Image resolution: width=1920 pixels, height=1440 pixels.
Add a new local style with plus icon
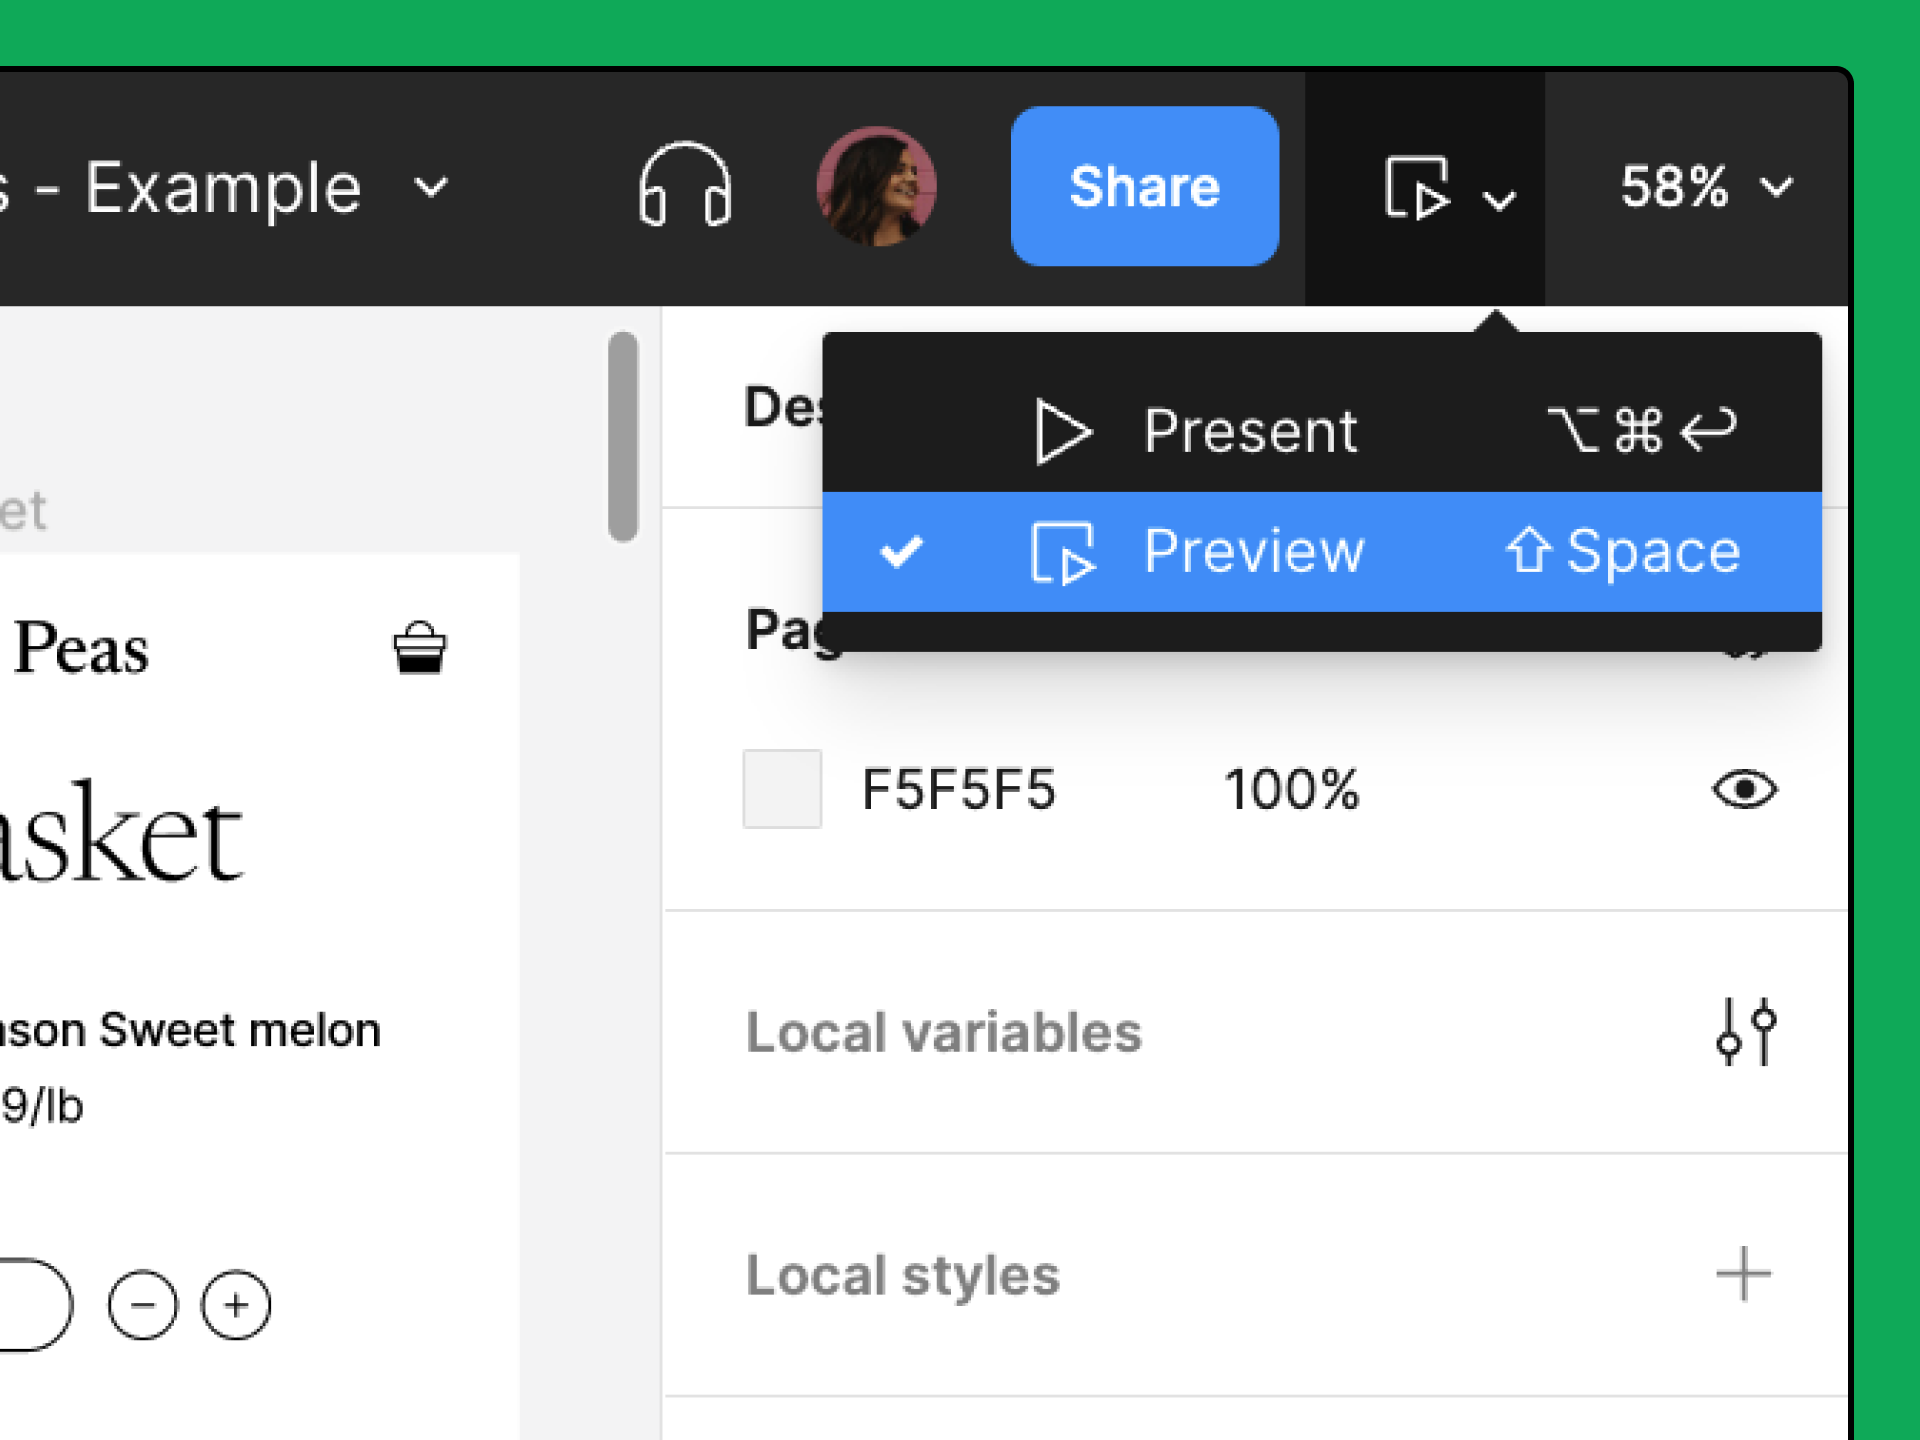[x=1743, y=1274]
